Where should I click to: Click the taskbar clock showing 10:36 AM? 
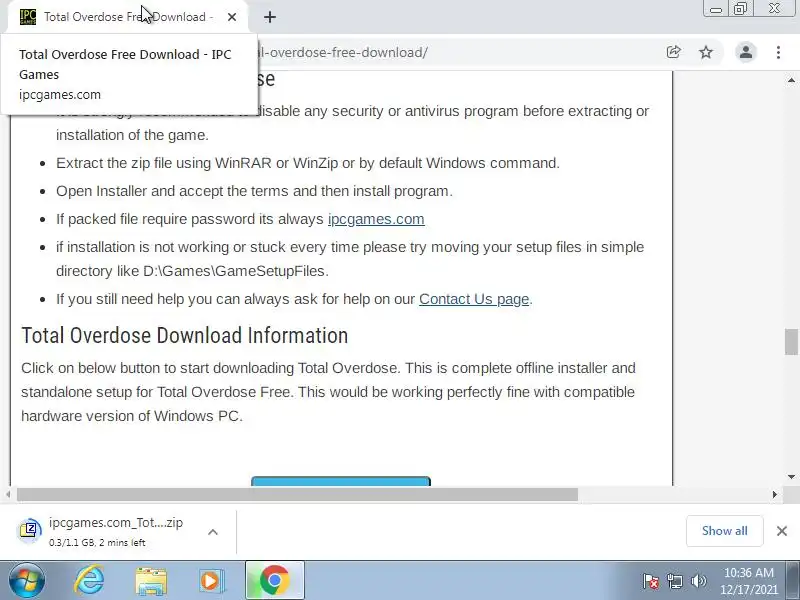[x=748, y=581]
